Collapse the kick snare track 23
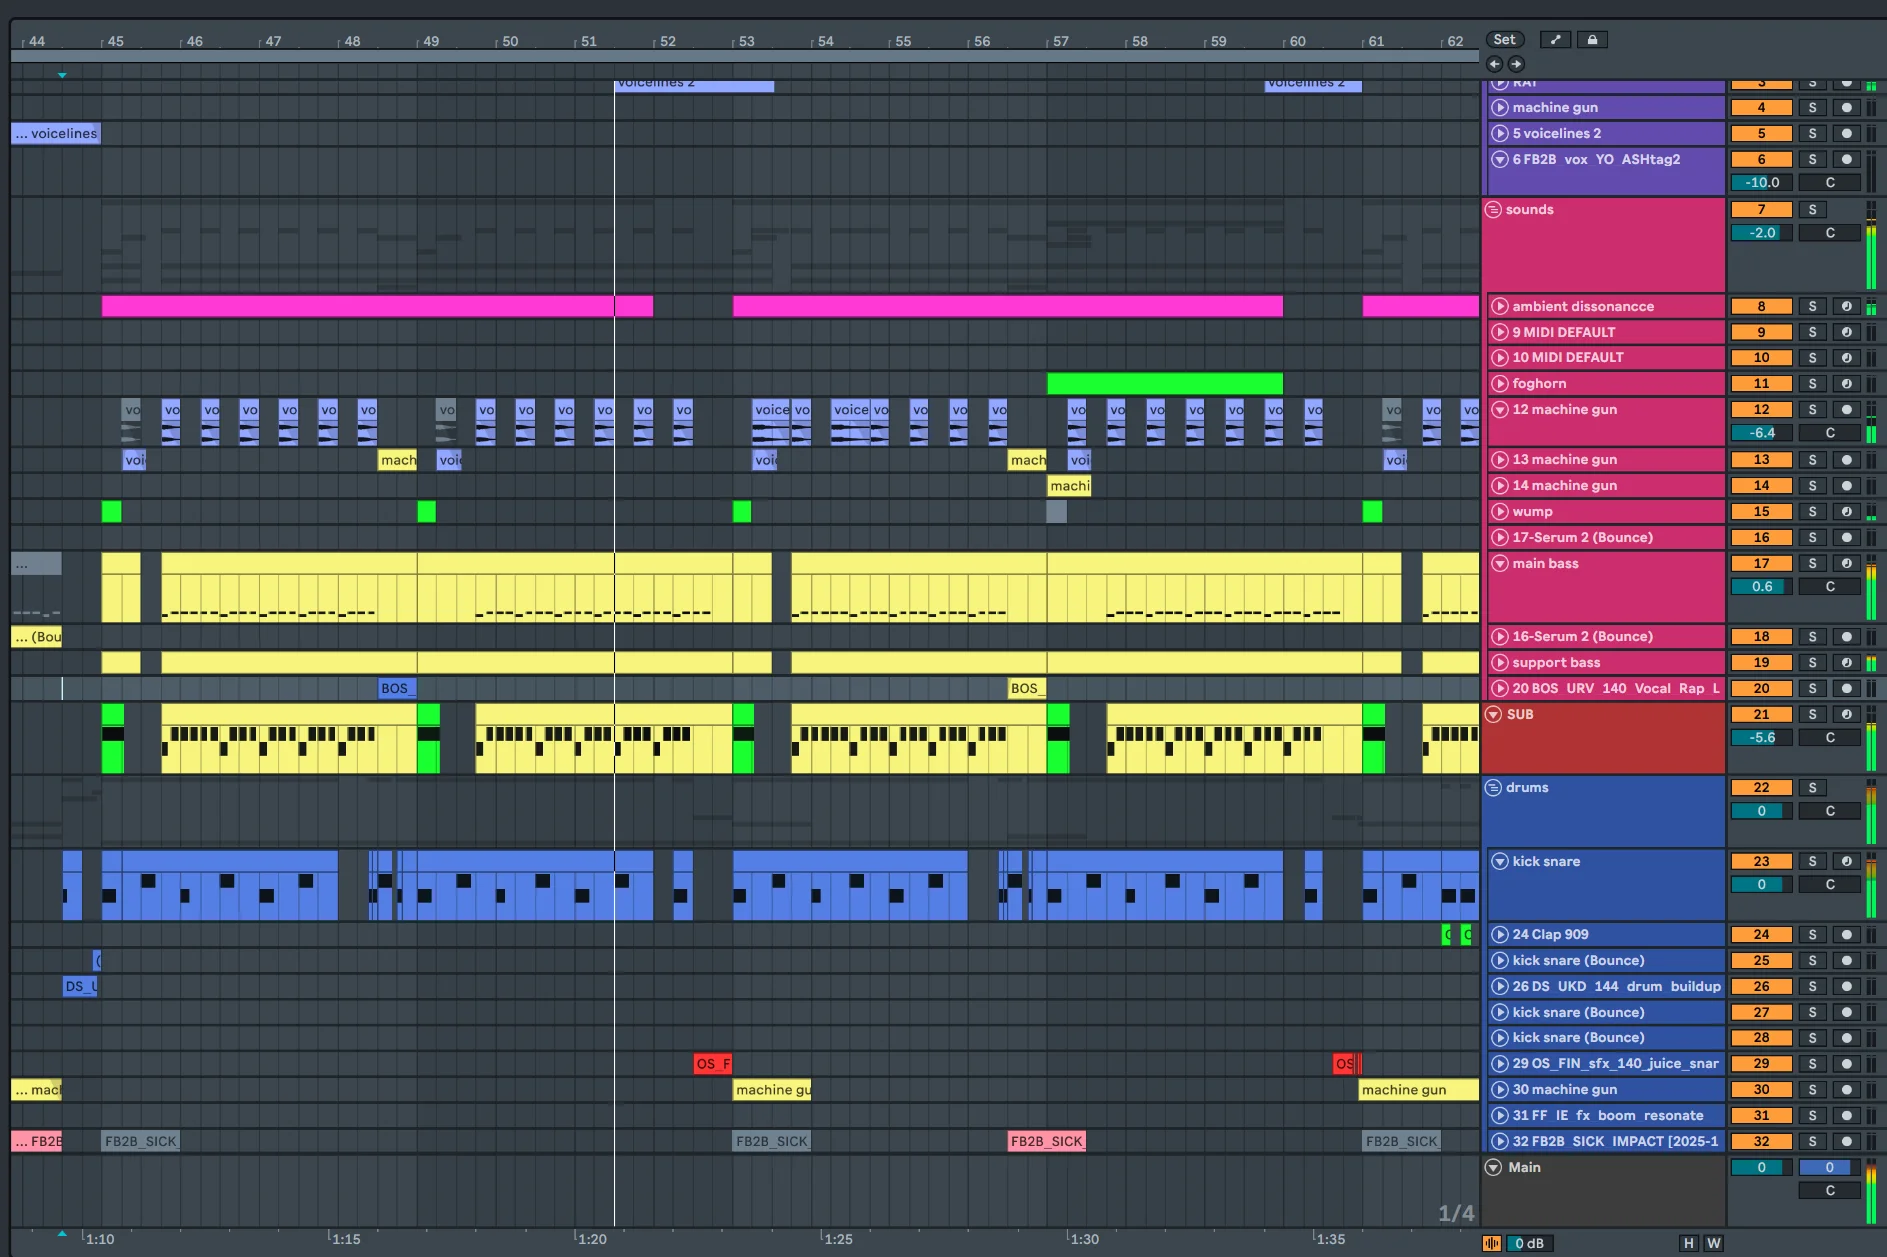 [1500, 862]
